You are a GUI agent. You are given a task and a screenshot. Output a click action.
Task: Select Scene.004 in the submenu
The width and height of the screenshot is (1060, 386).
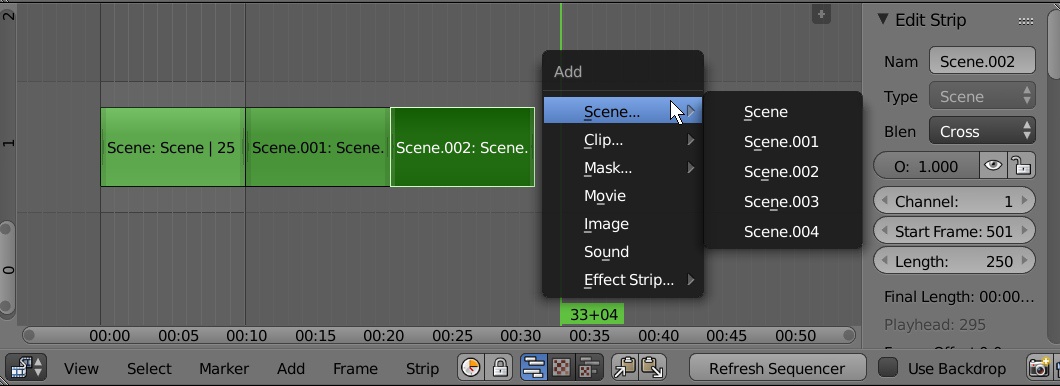(x=783, y=231)
